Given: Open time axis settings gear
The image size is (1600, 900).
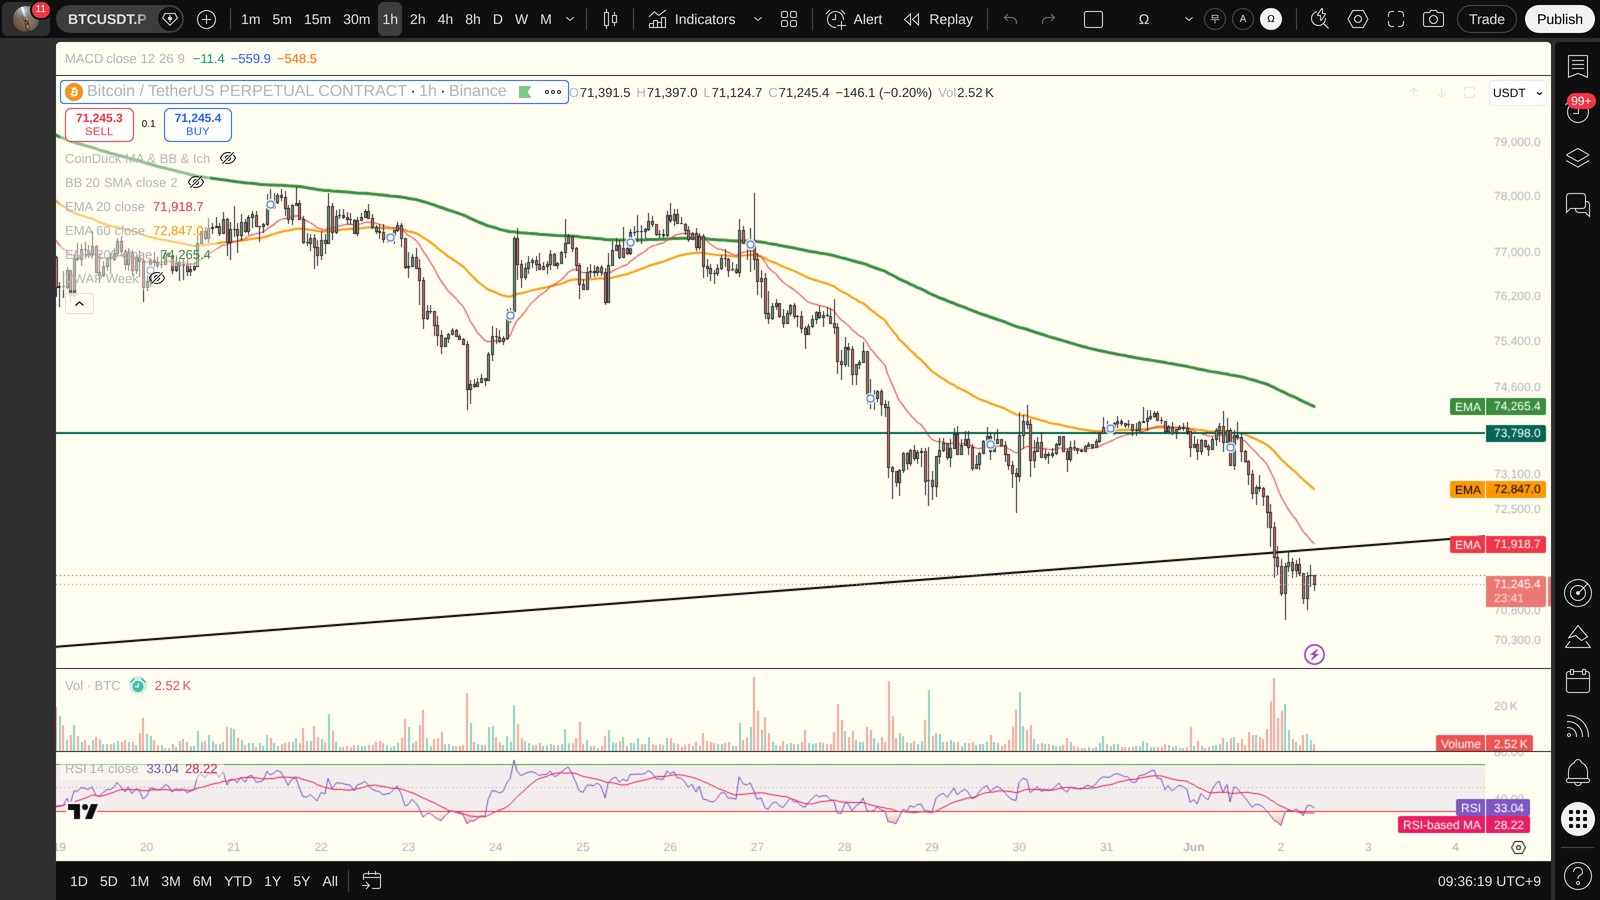Looking at the screenshot, I should 1518,847.
